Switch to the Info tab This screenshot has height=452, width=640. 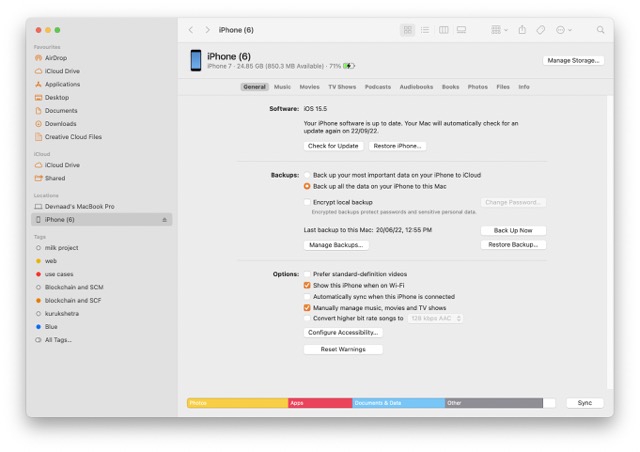(524, 87)
